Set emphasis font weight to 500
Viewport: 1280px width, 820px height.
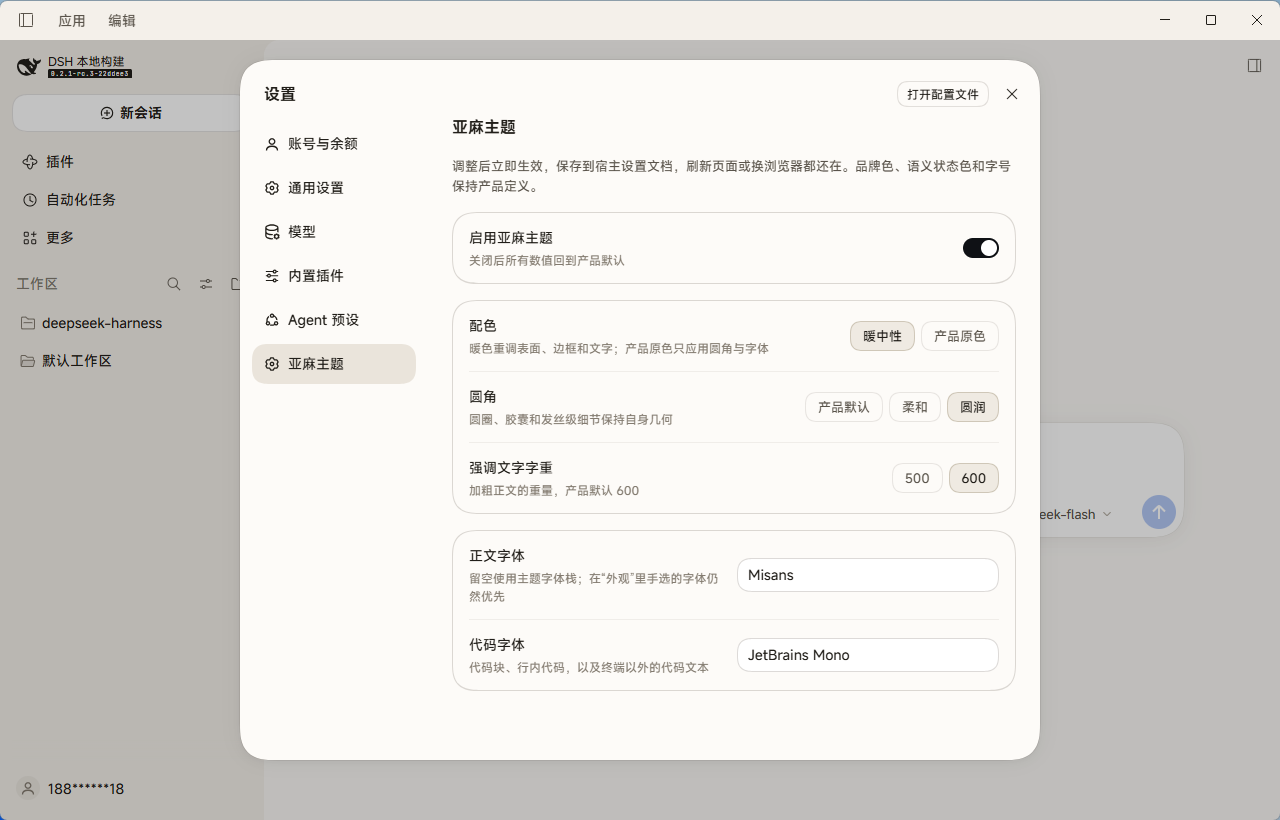917,478
